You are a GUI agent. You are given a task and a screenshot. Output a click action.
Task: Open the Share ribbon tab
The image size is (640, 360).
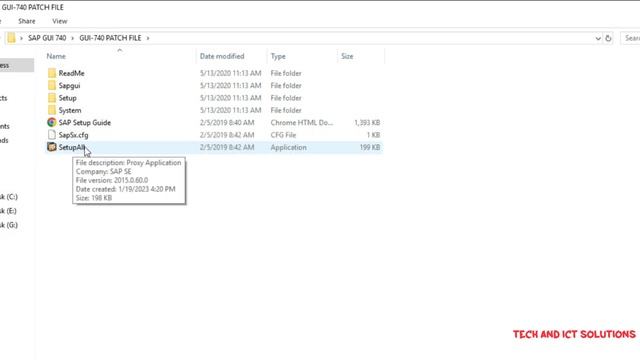click(27, 21)
